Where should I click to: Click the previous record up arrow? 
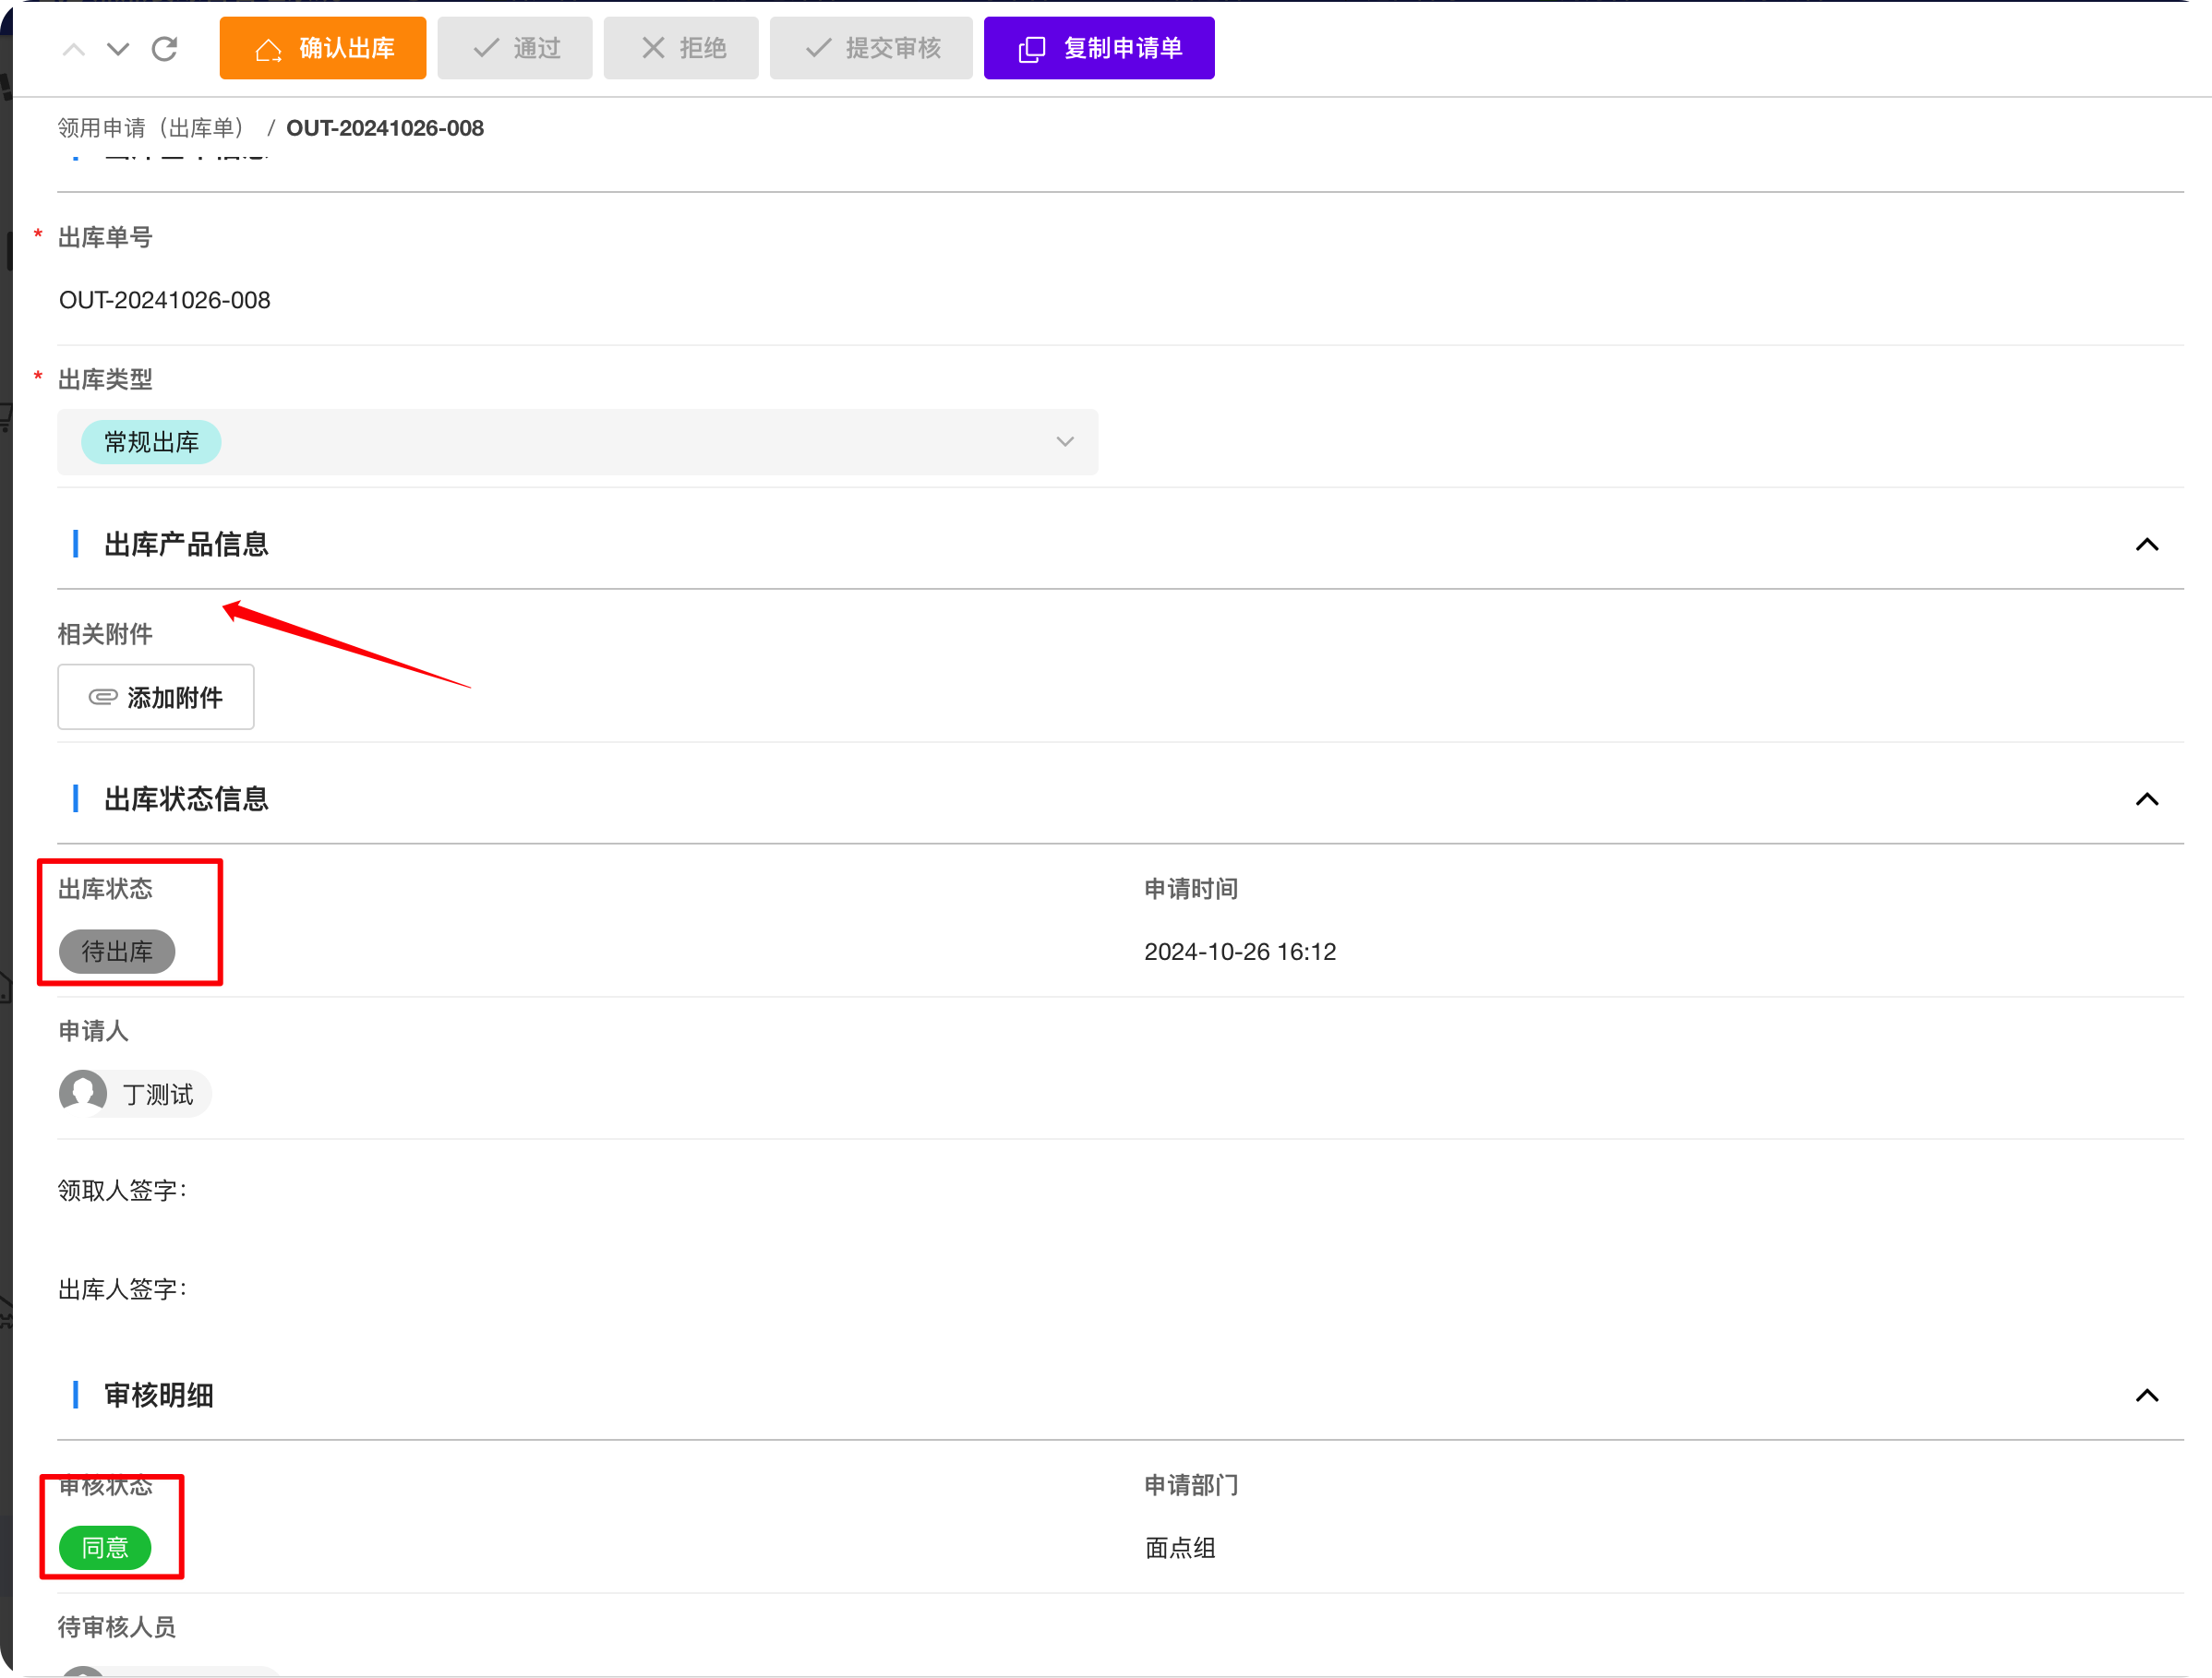point(74,48)
